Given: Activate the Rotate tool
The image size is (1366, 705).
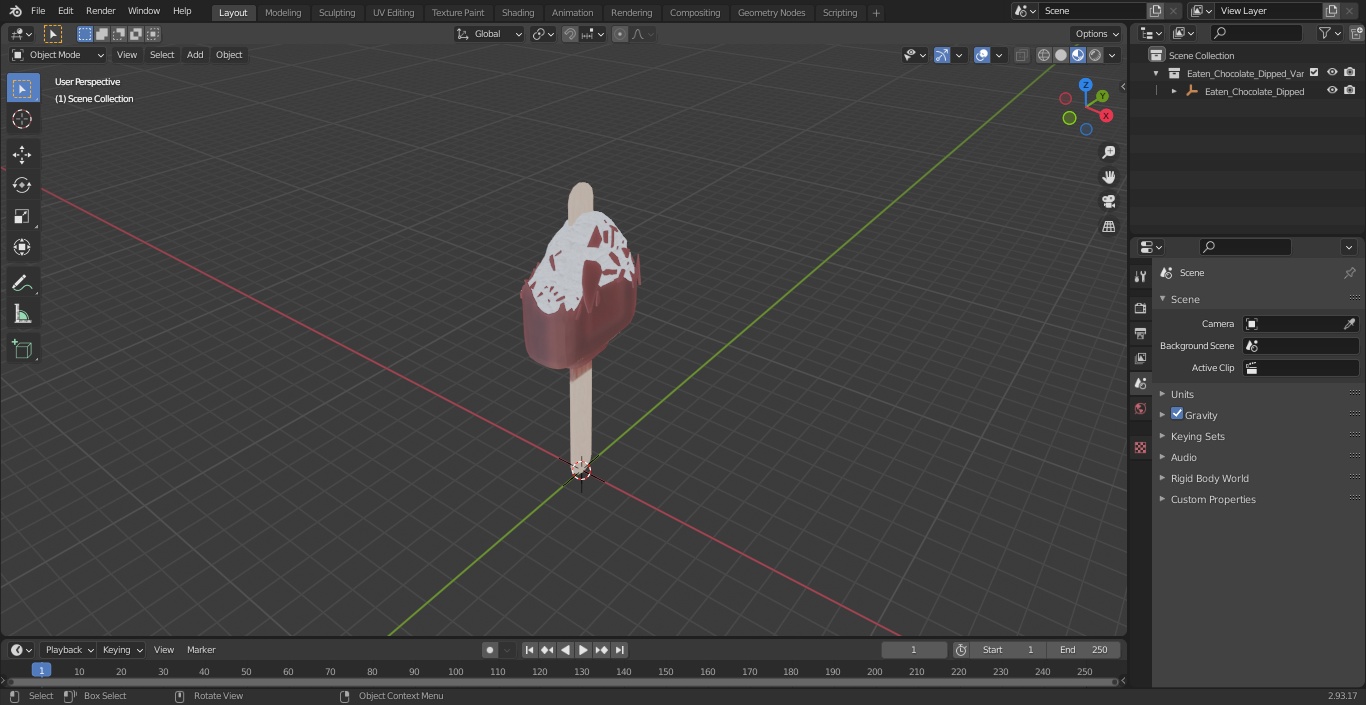Looking at the screenshot, I should click(22, 185).
